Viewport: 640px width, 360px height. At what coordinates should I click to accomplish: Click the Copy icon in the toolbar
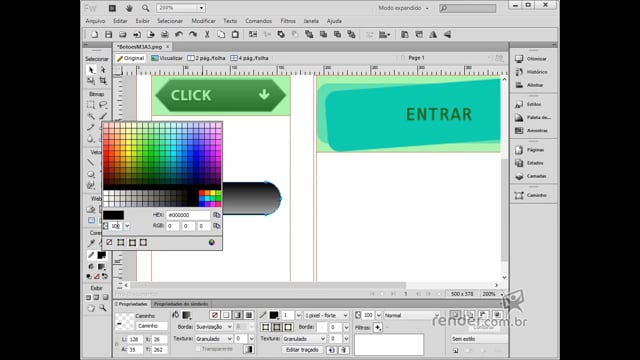[x=221, y=35]
